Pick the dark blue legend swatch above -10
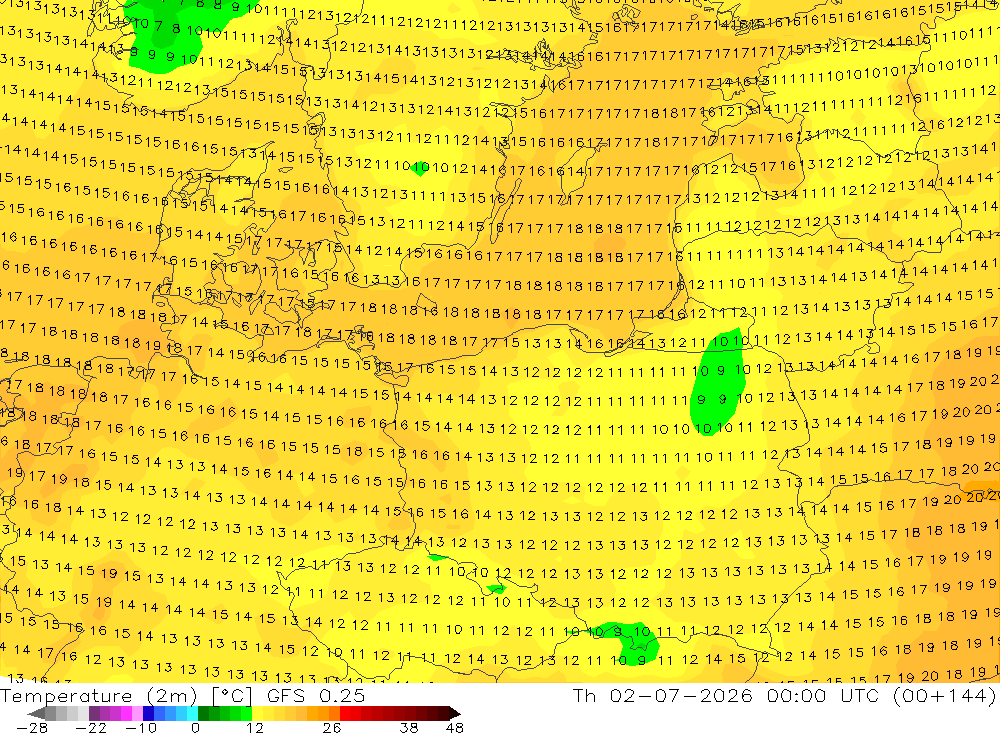This screenshot has height=733, width=1000. pyautogui.click(x=148, y=713)
